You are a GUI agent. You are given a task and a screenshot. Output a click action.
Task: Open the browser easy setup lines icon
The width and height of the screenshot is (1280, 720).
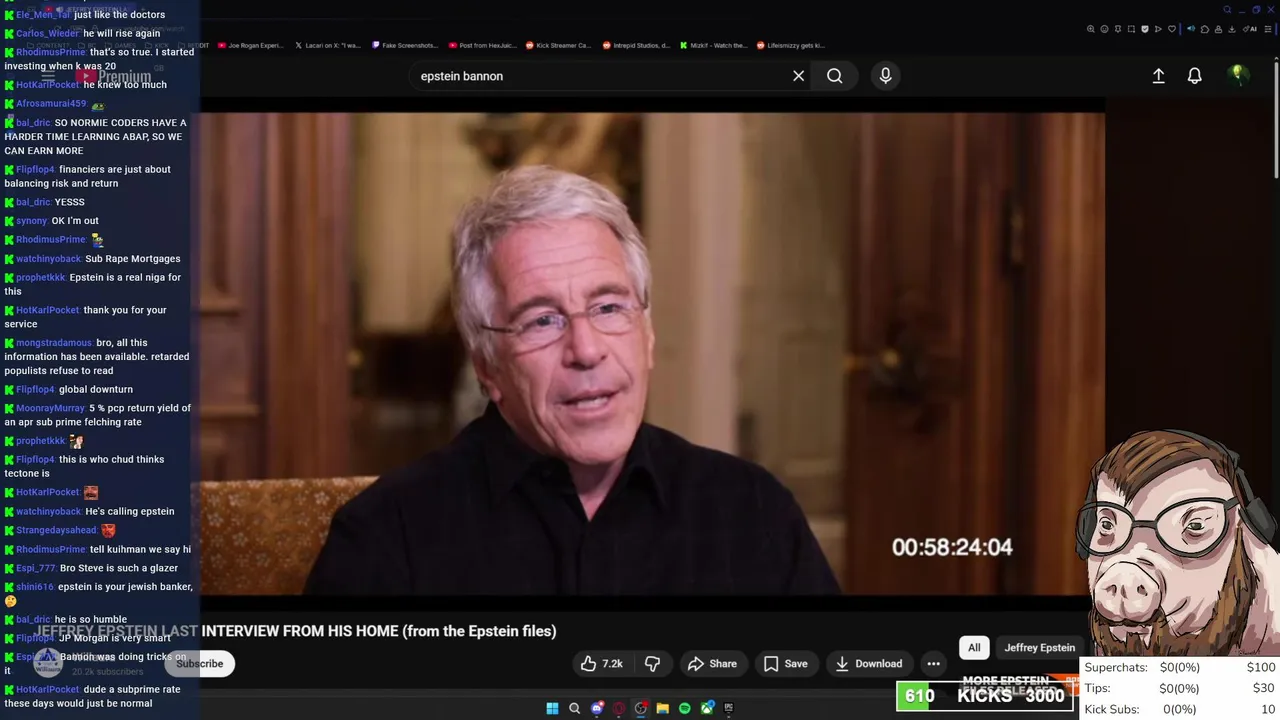point(1268,29)
